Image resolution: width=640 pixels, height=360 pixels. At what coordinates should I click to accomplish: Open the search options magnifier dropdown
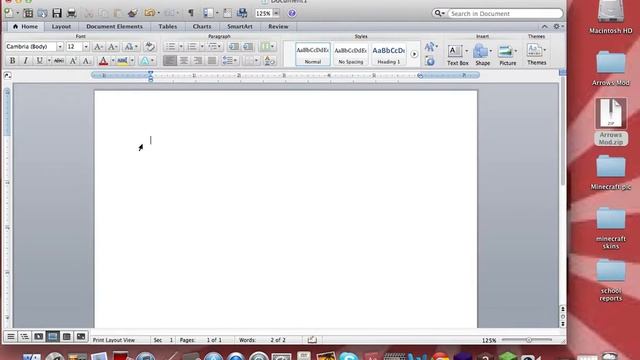pyautogui.click(x=439, y=13)
